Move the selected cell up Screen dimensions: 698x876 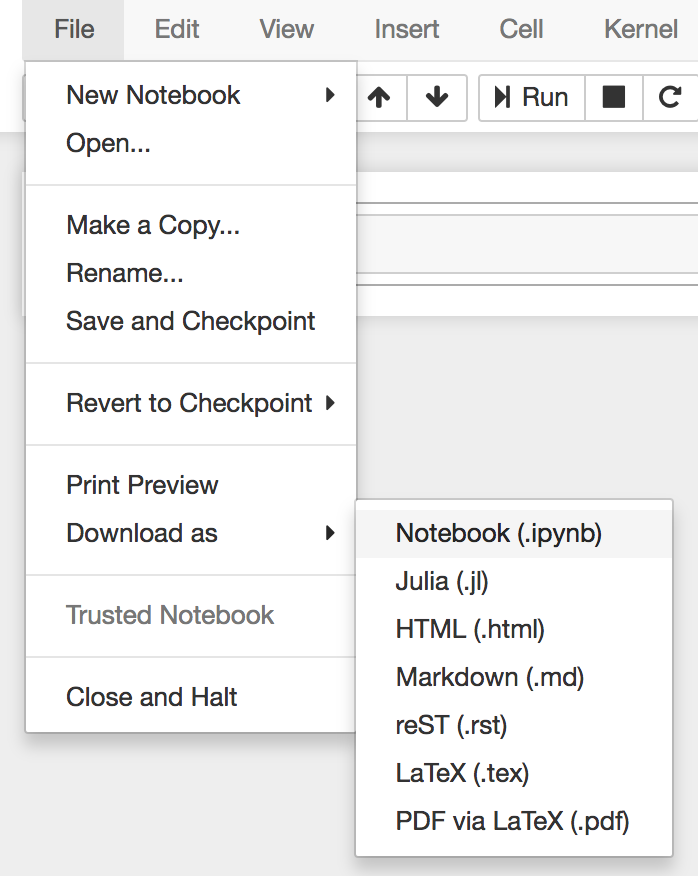click(380, 97)
